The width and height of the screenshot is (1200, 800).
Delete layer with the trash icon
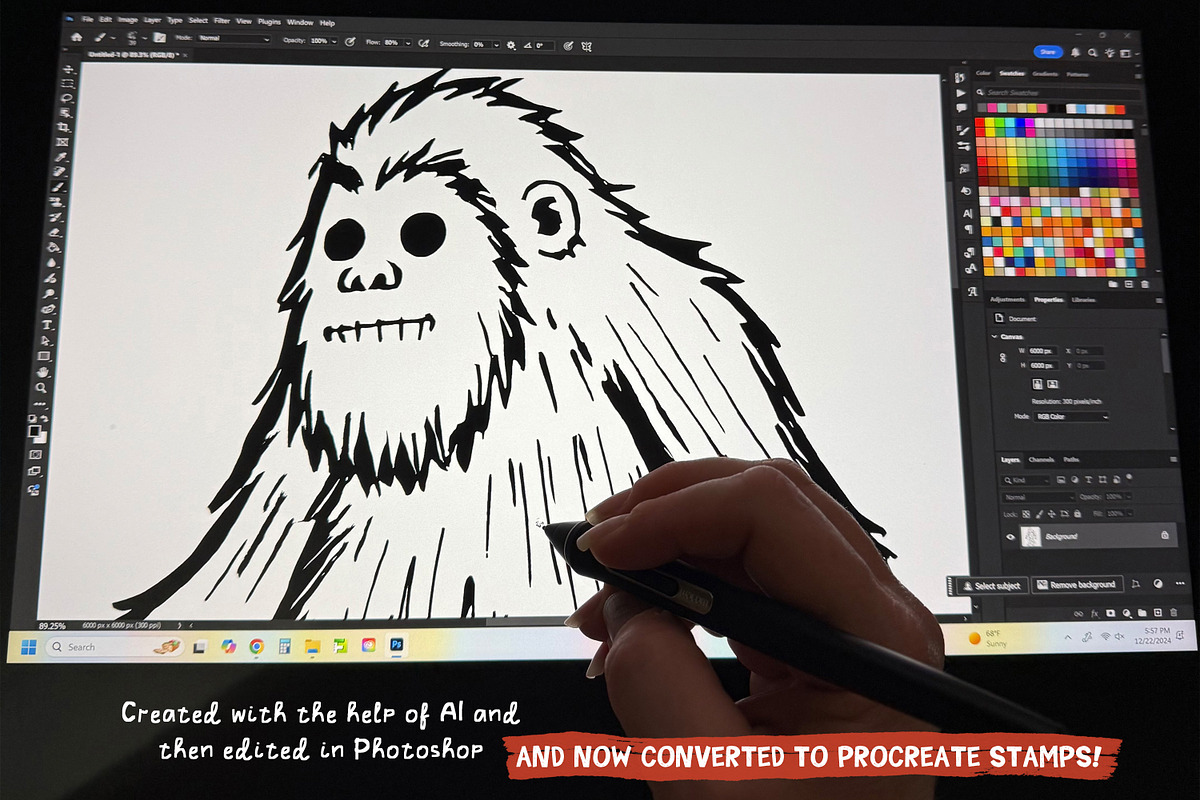(1173, 613)
